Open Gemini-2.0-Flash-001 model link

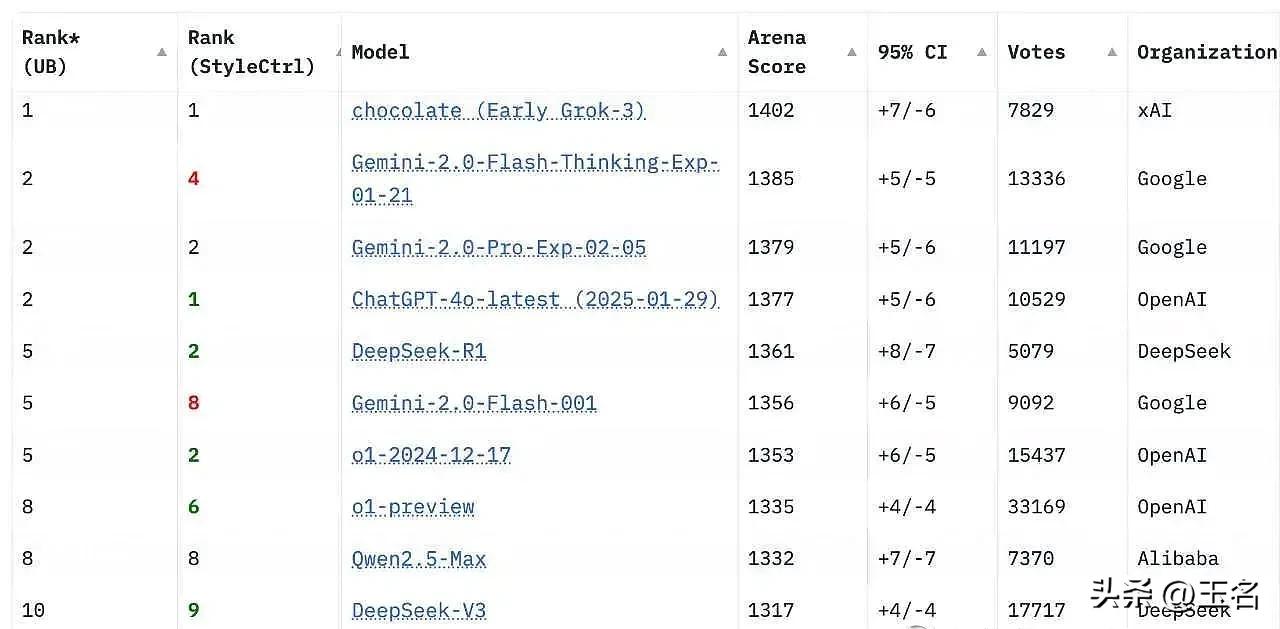(474, 403)
